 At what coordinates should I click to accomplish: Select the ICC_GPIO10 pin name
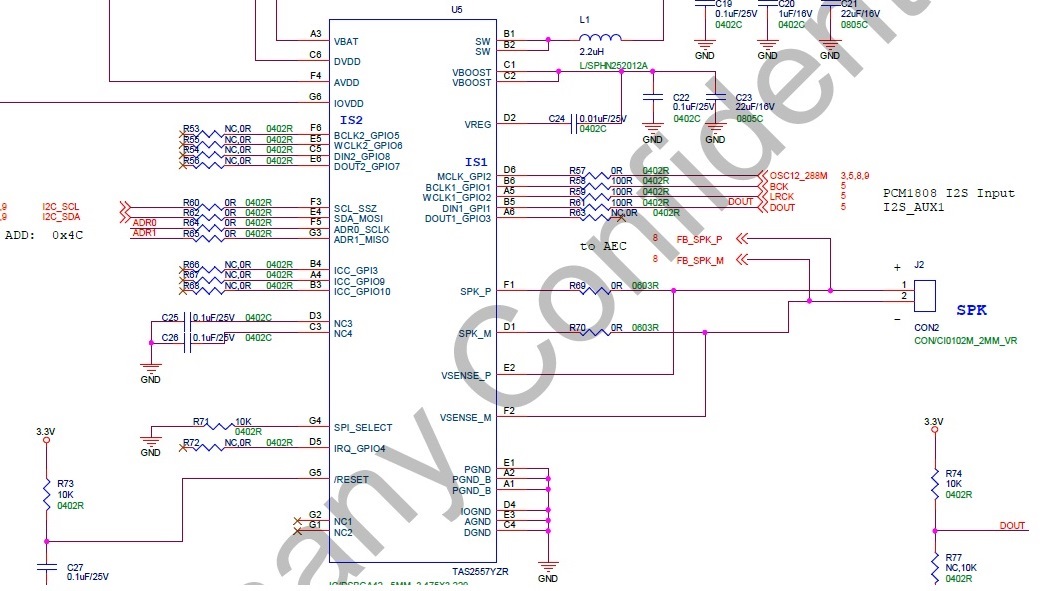pos(362,292)
